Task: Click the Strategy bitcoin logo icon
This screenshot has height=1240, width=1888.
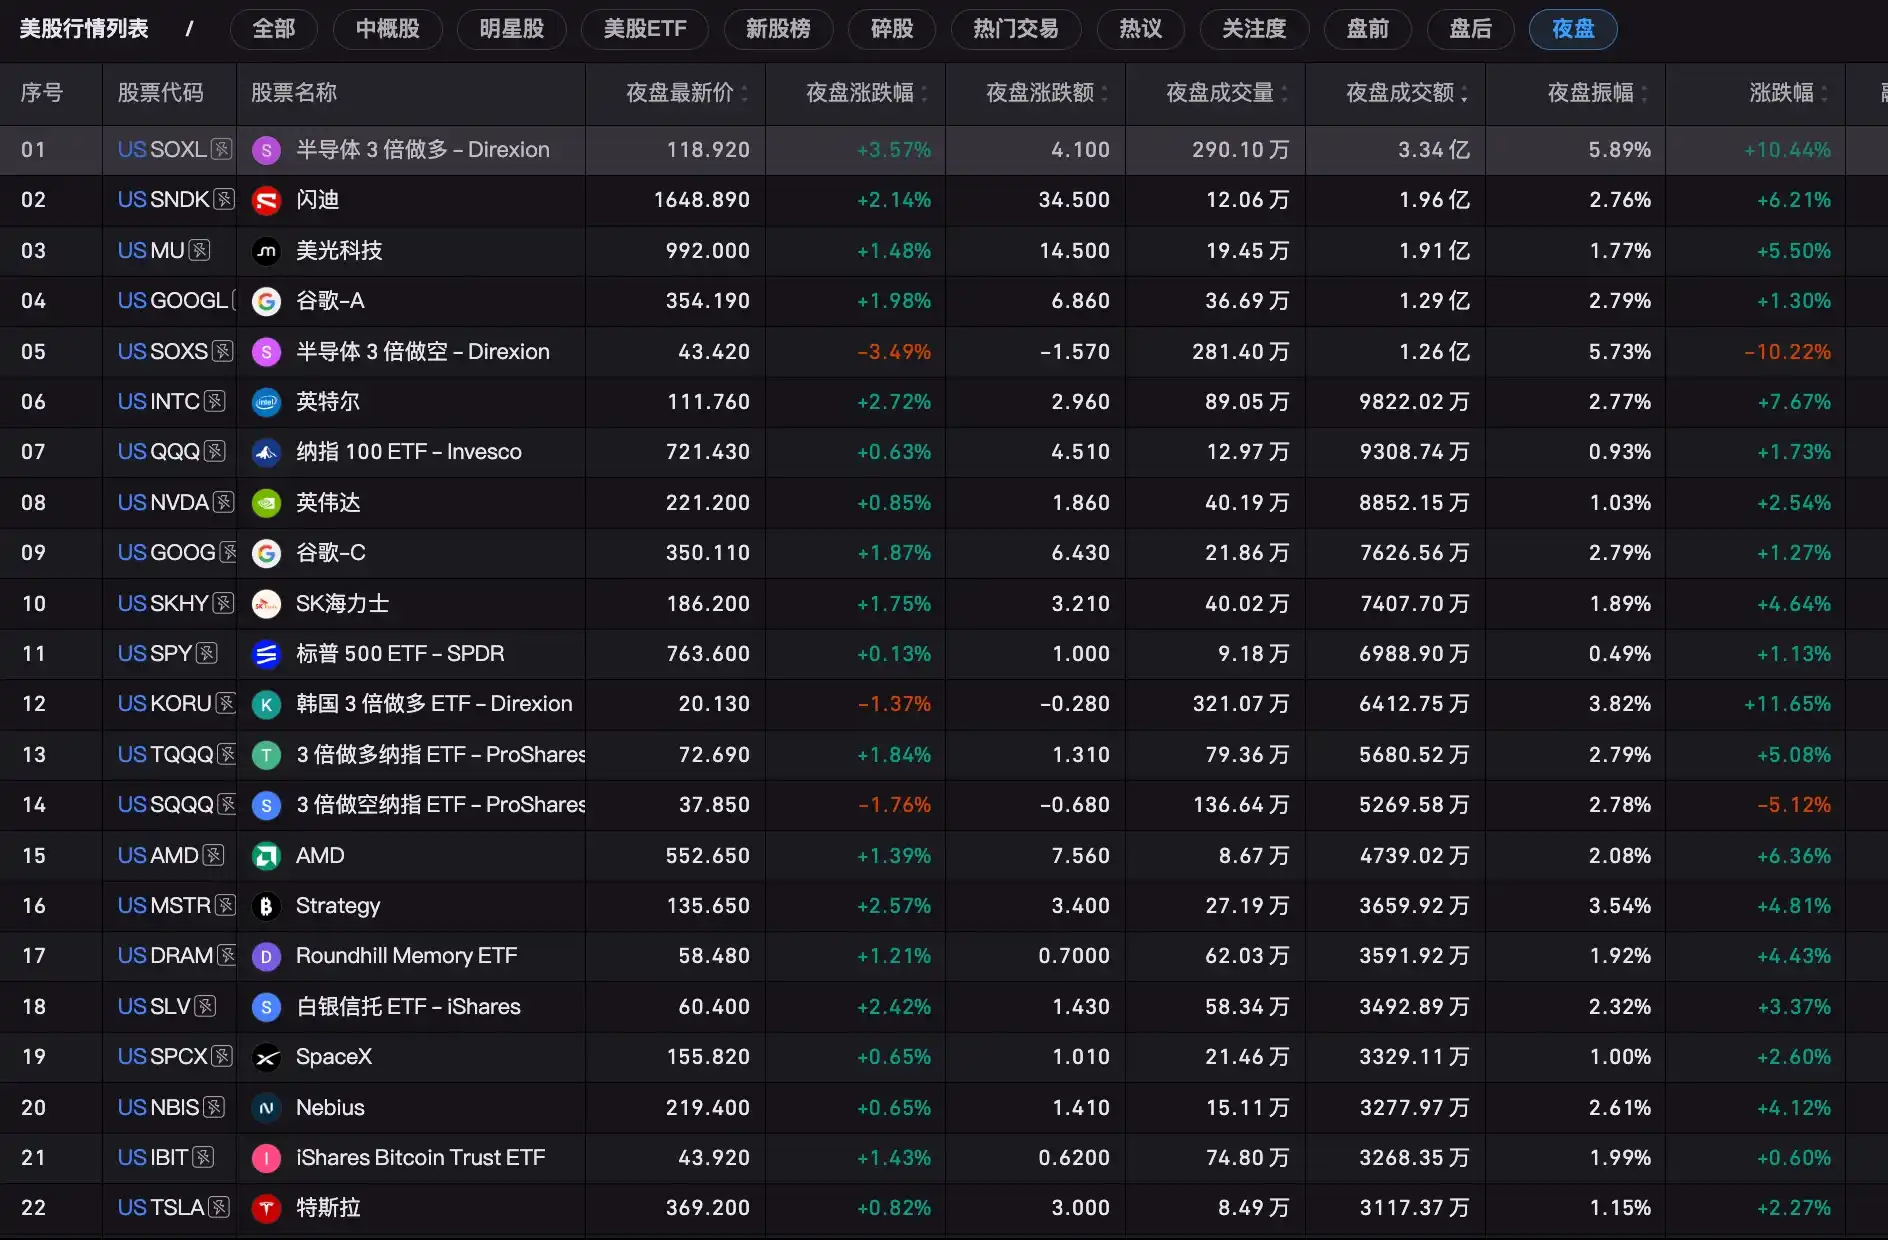Action: [266, 906]
